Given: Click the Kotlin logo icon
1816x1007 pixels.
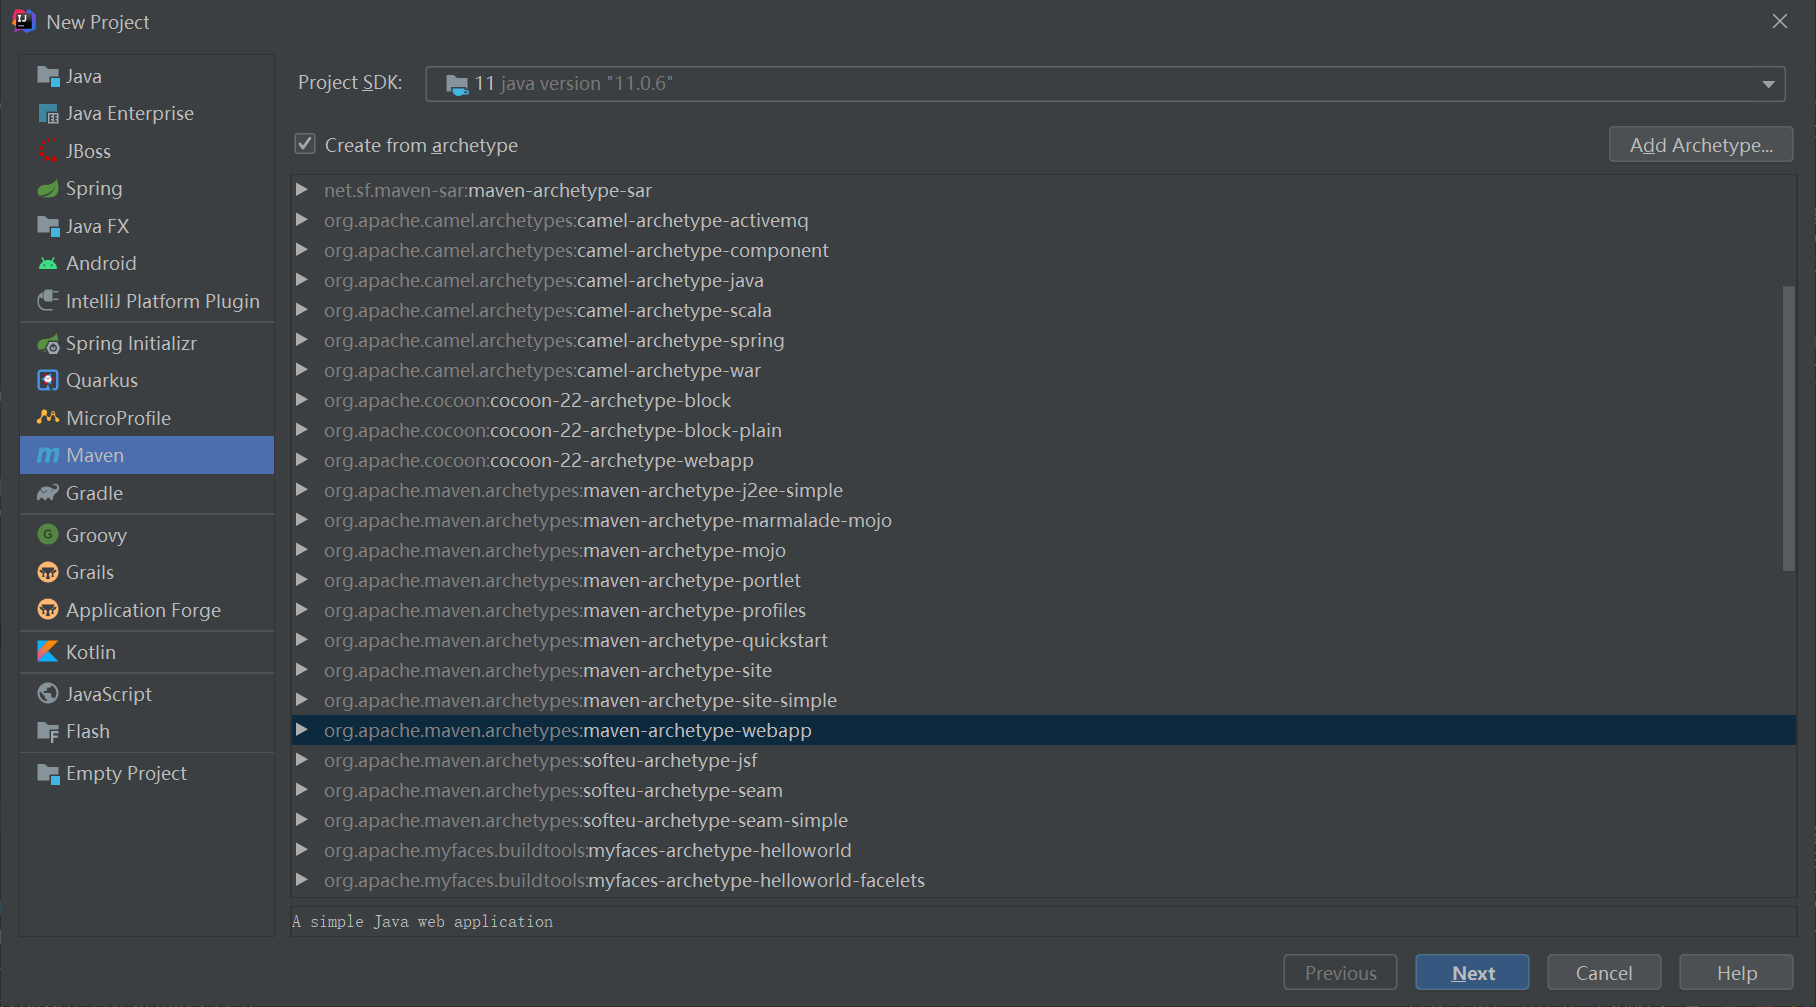Looking at the screenshot, I should click(48, 652).
